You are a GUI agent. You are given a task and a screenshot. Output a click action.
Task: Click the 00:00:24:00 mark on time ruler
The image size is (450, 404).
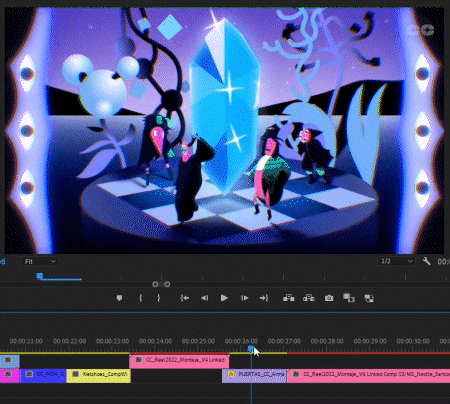[x=155, y=341]
